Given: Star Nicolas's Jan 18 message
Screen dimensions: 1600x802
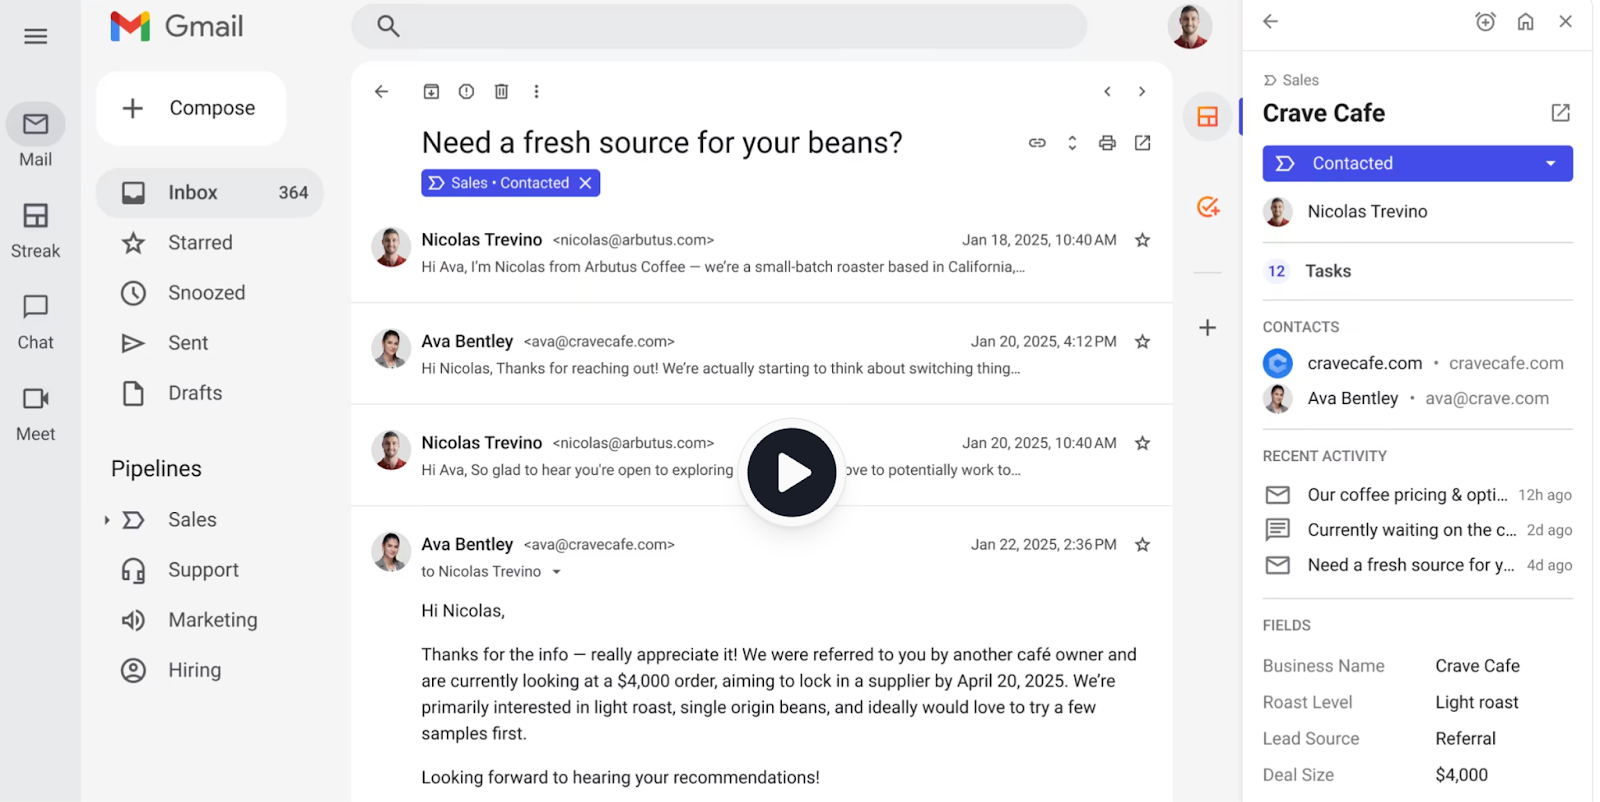Looking at the screenshot, I should pos(1142,240).
